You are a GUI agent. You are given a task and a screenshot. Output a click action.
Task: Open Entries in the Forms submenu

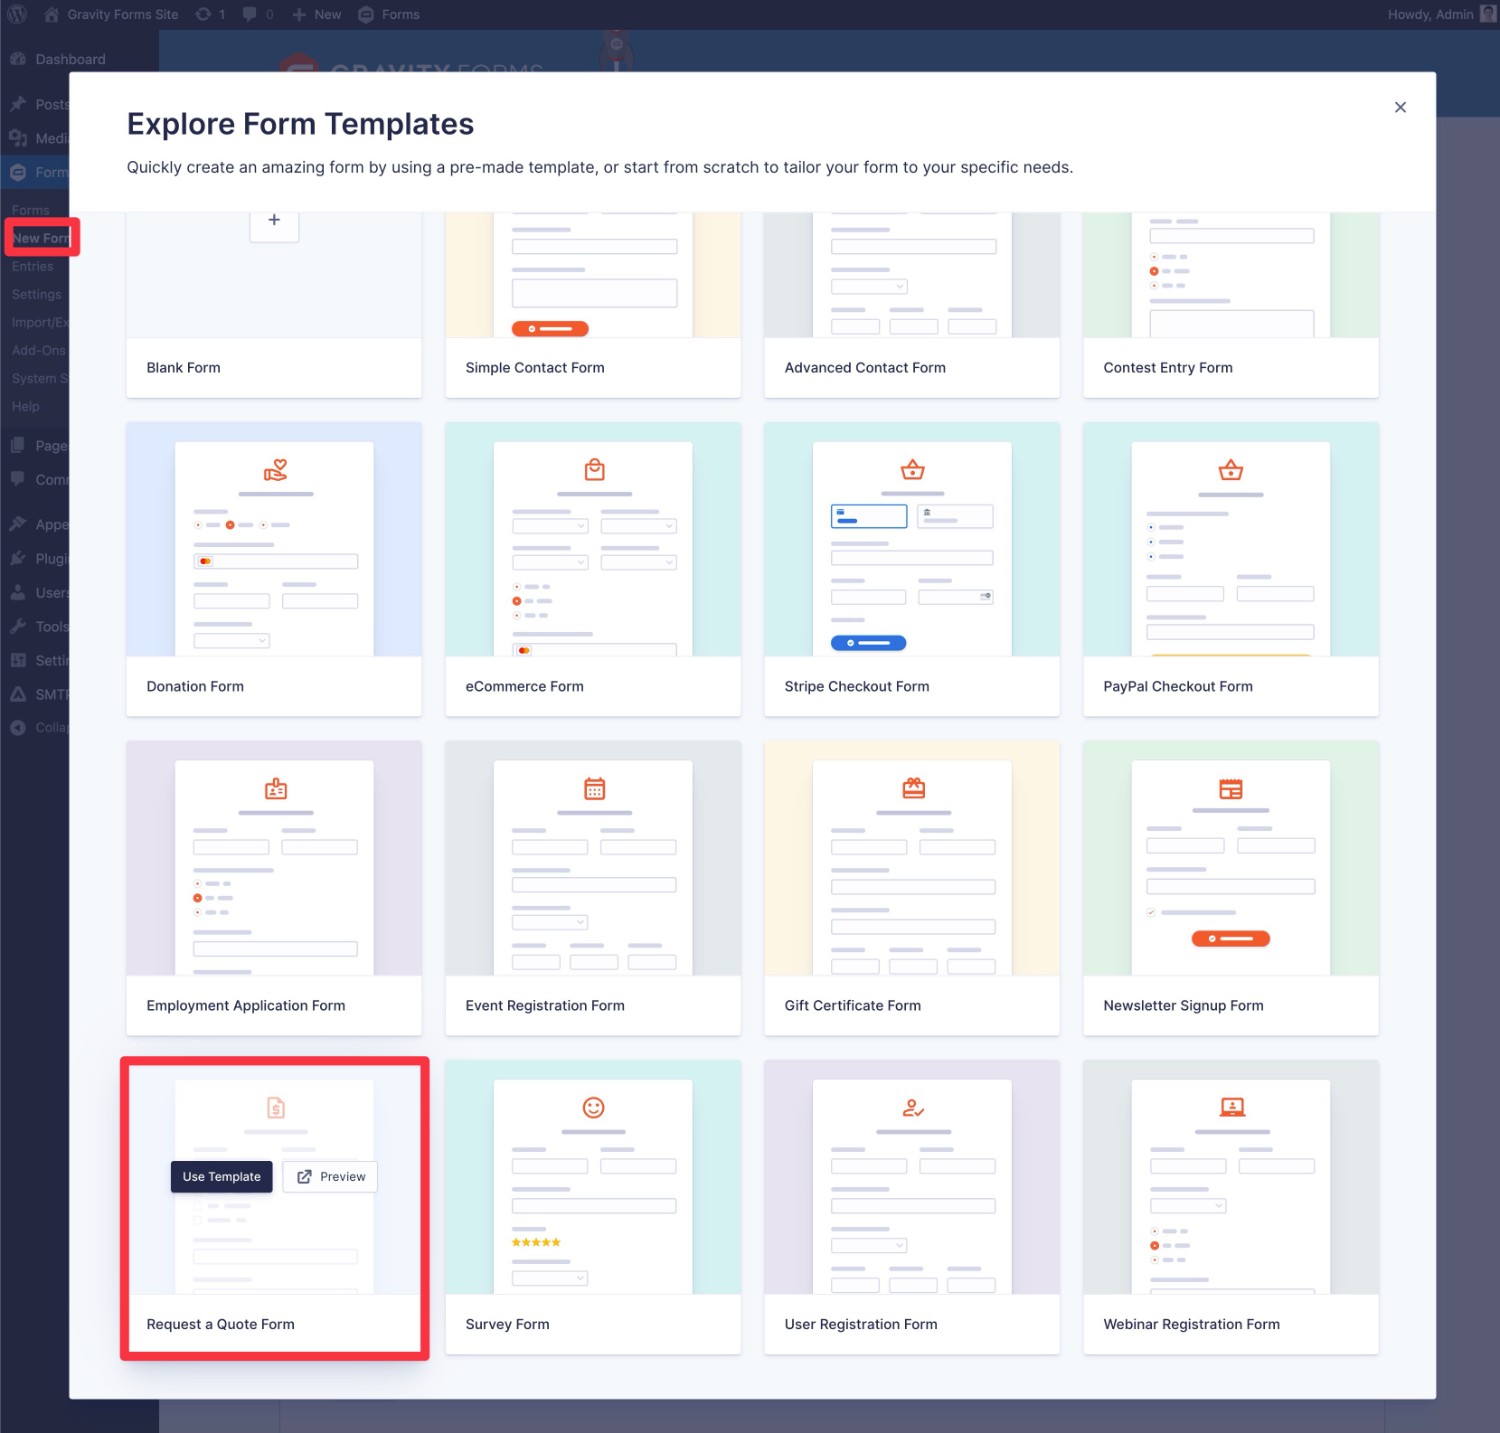coord(33,266)
